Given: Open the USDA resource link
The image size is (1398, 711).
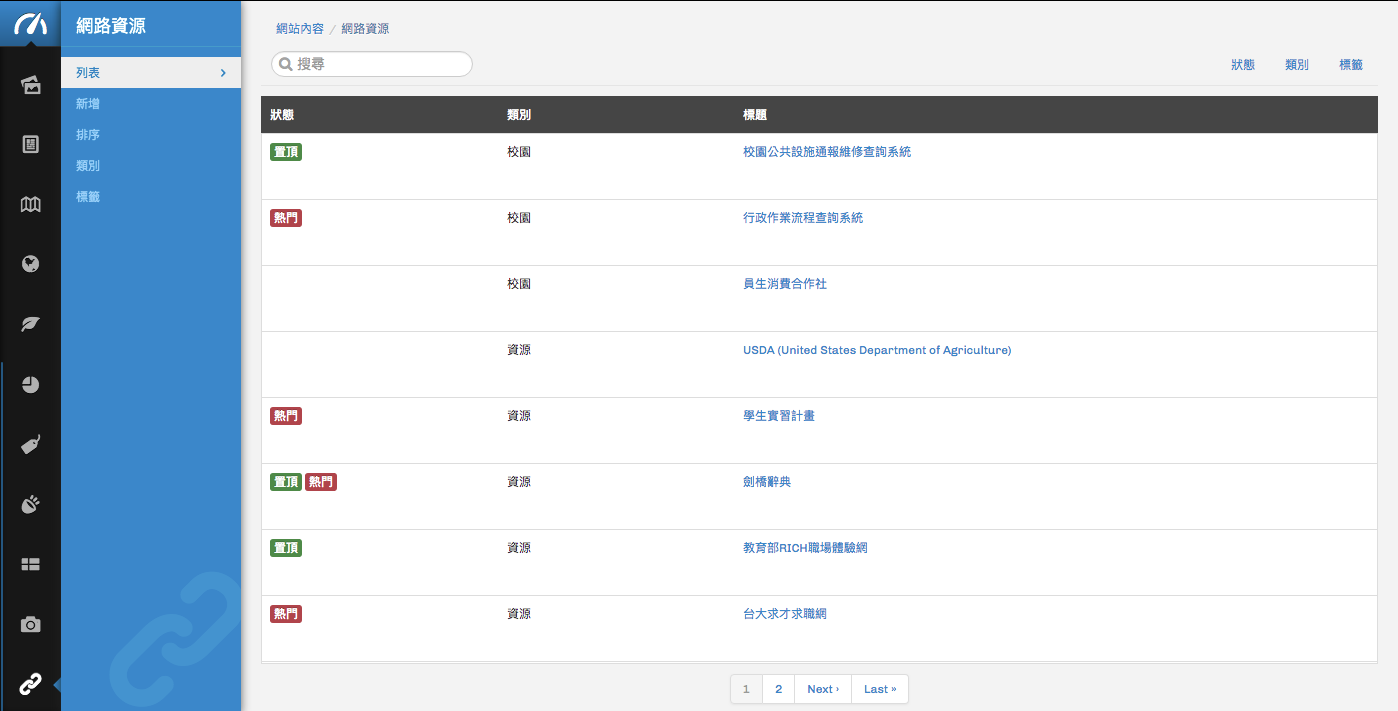Looking at the screenshot, I should tap(876, 350).
